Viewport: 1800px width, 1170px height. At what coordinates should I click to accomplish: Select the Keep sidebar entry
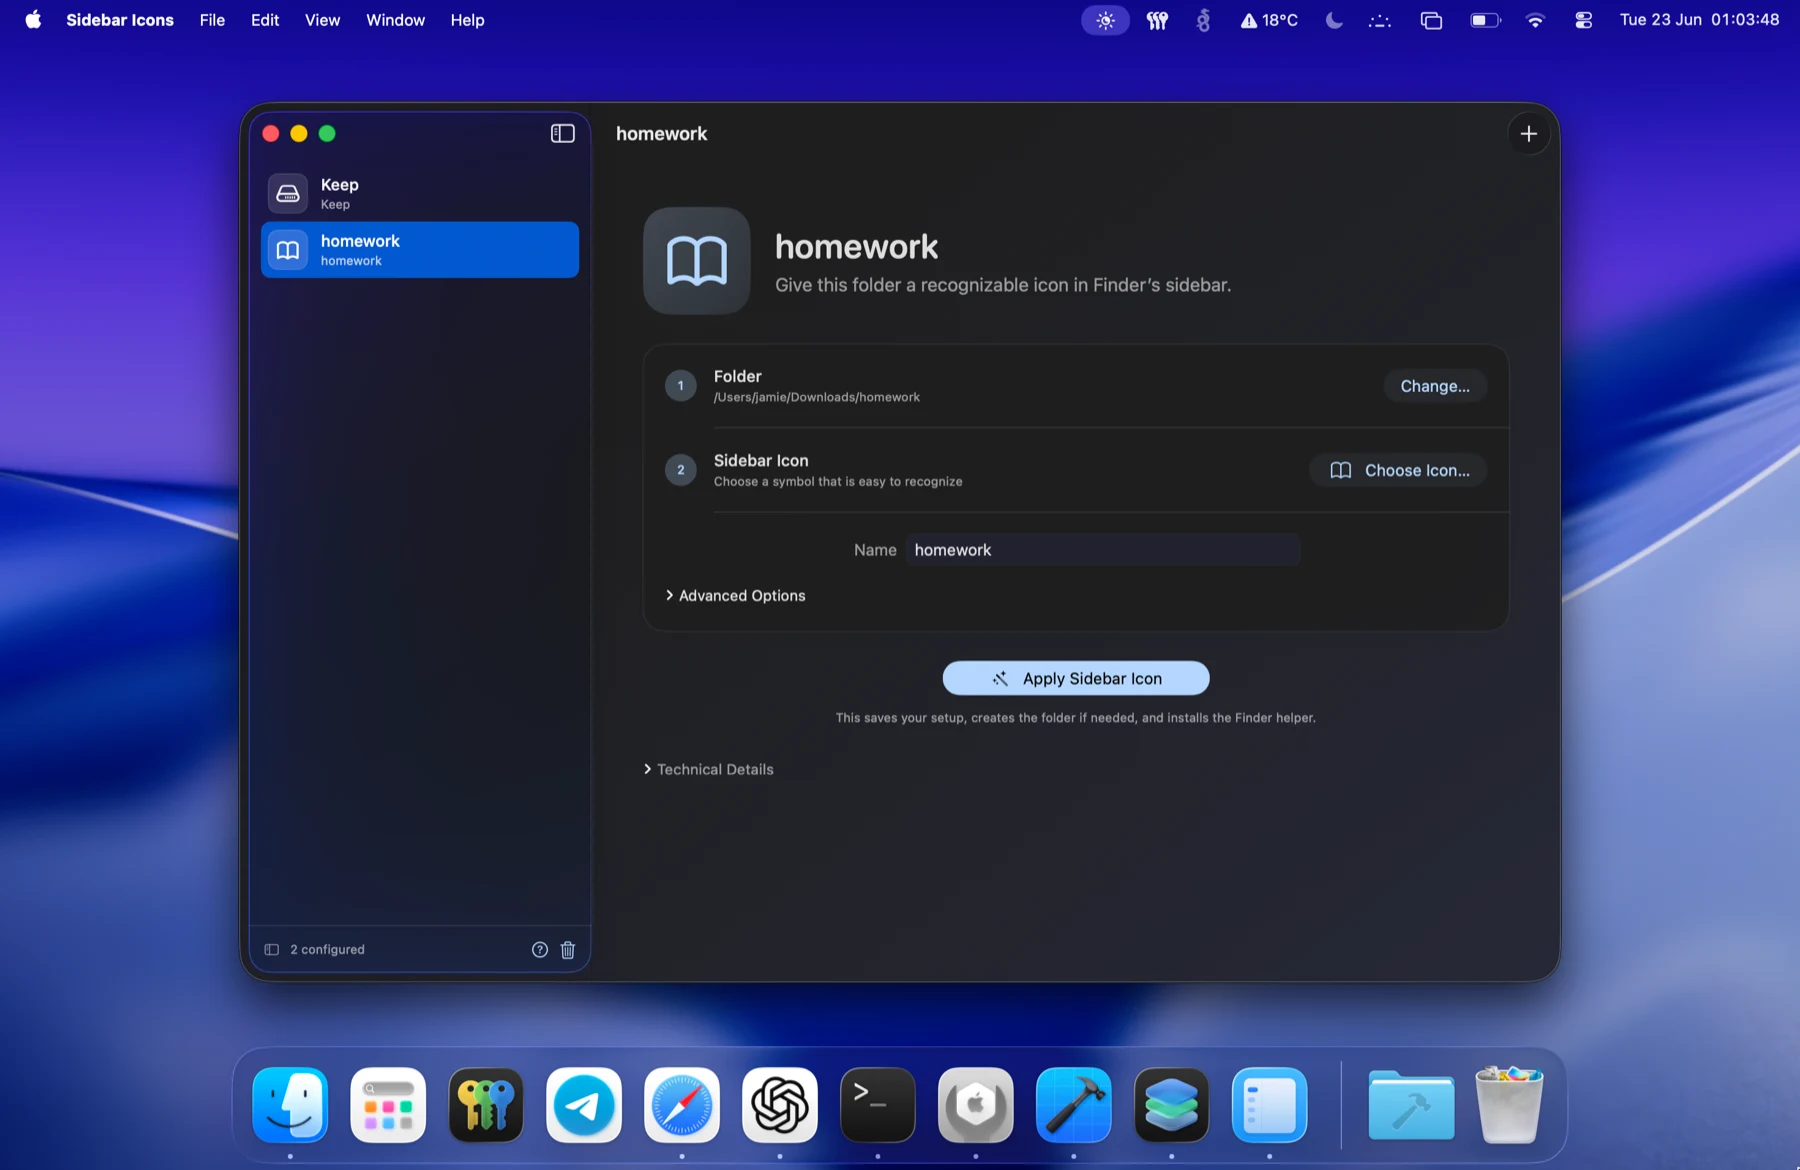pos(420,193)
